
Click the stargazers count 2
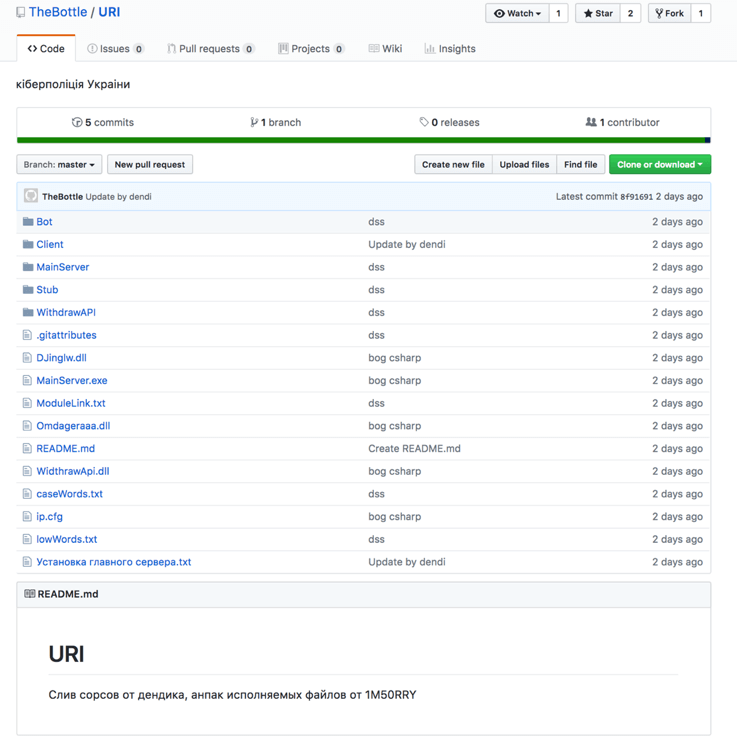point(630,13)
